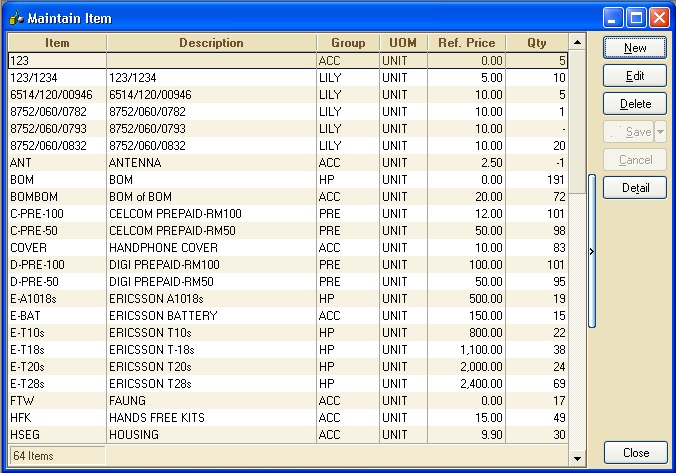Sort by the Description column header

tap(211, 43)
